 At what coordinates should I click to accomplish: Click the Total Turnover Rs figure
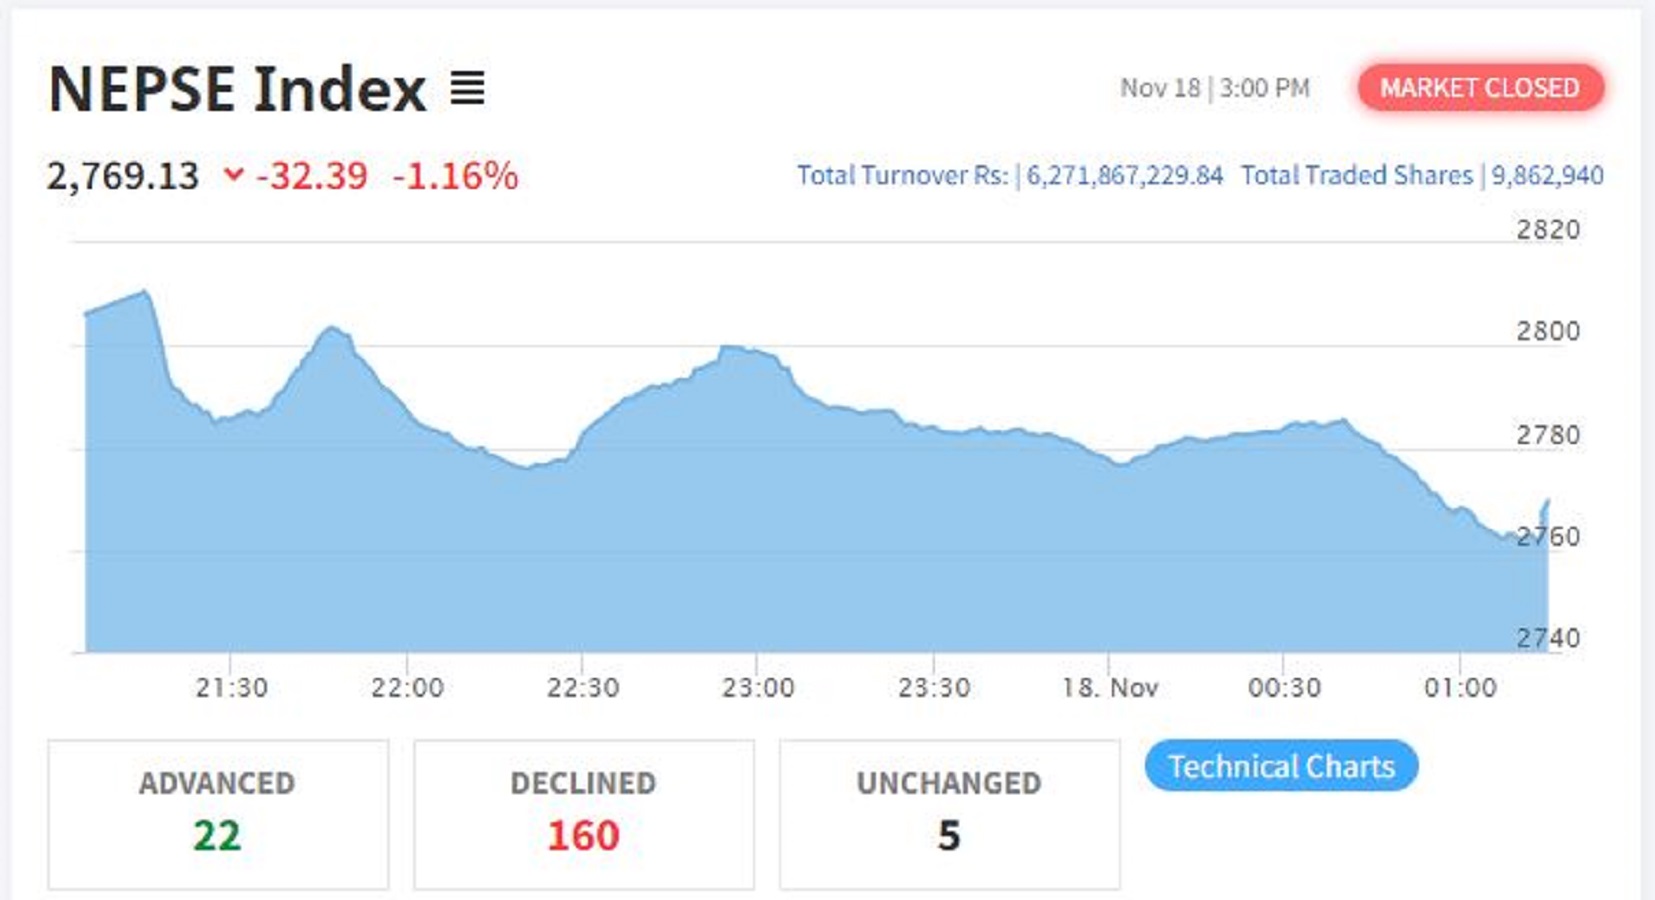coord(1124,175)
